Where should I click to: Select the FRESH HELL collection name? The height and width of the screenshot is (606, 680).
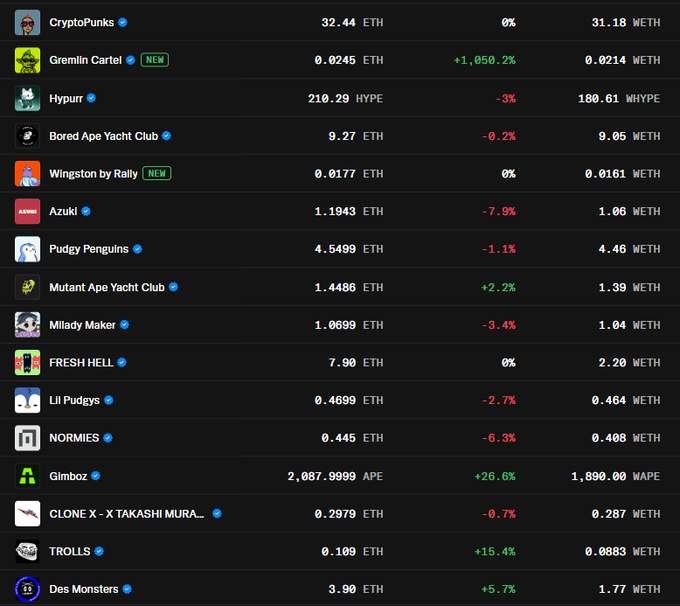pyautogui.click(x=81, y=363)
